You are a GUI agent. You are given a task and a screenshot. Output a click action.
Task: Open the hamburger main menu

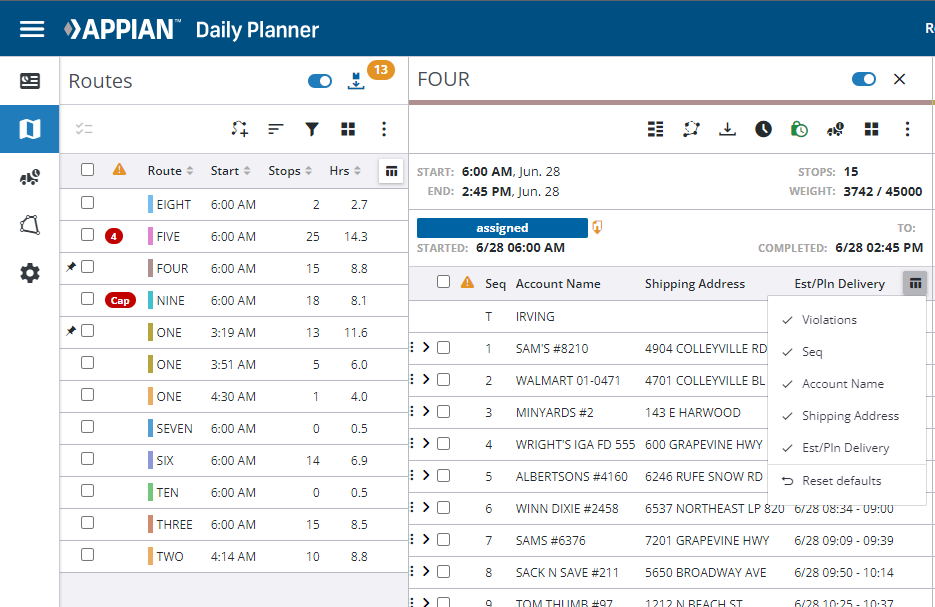[32, 29]
